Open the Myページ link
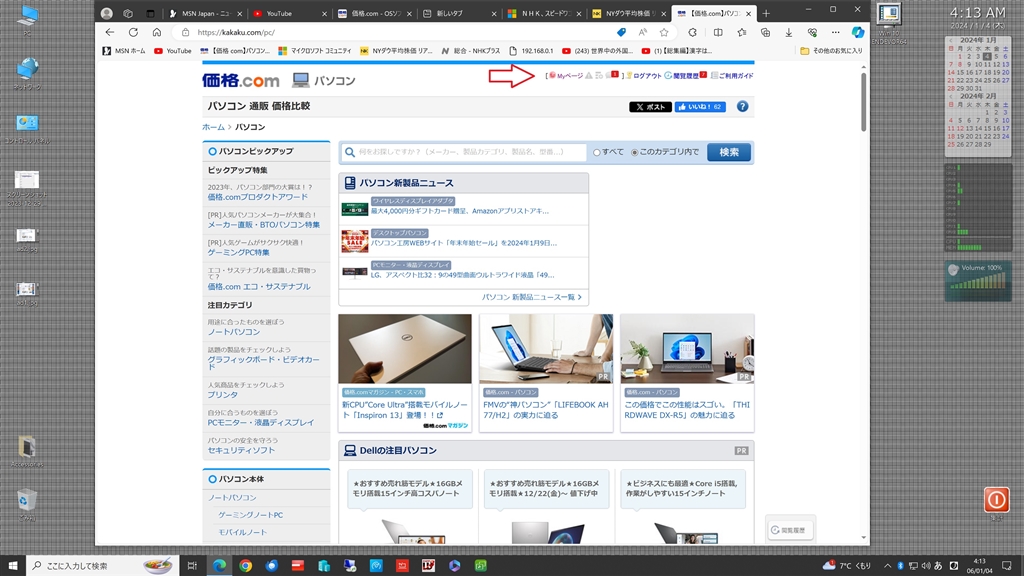The image size is (1024, 576). [566, 76]
